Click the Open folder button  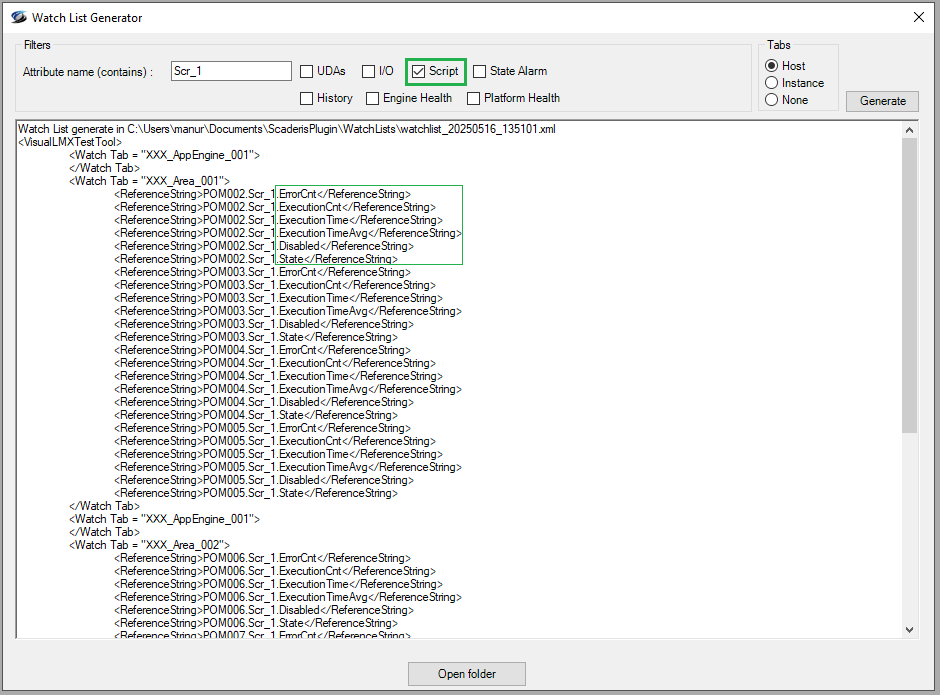466,674
